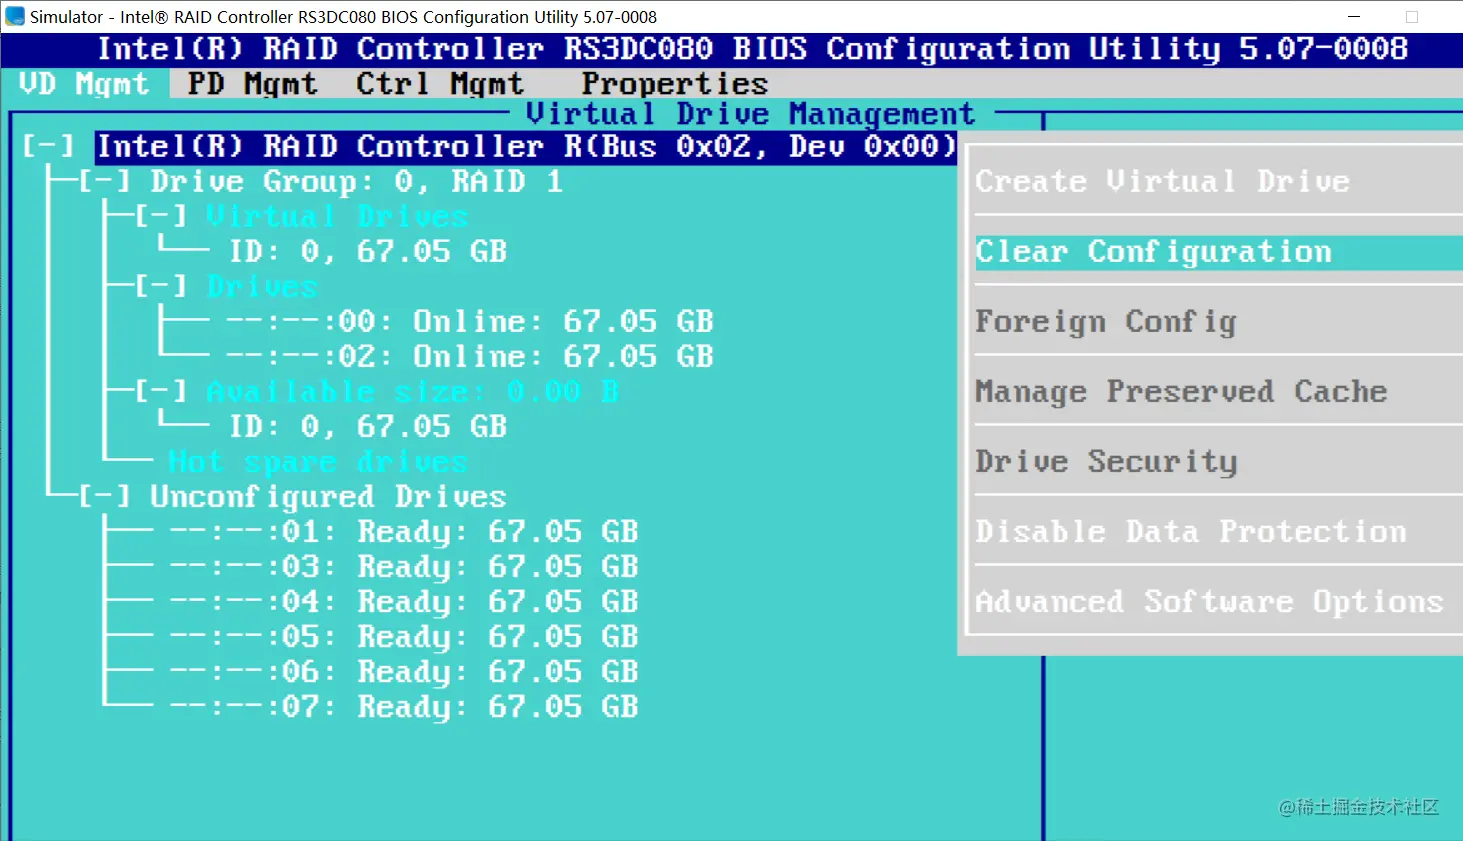Select ready drive :04

(x=404, y=602)
